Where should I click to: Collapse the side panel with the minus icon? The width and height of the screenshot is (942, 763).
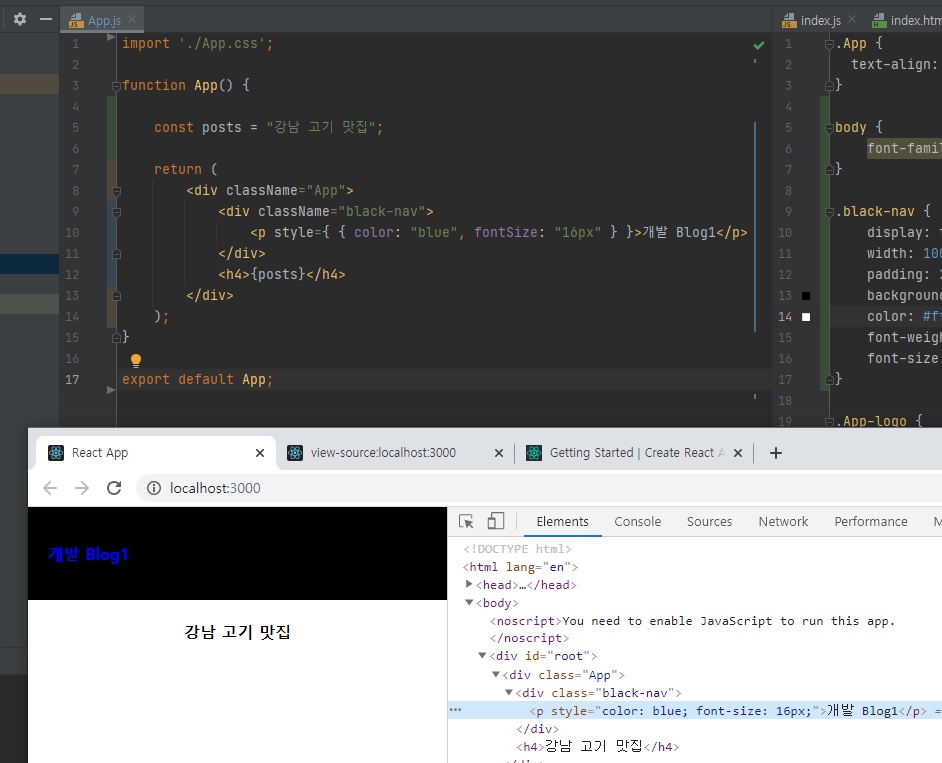coord(46,19)
